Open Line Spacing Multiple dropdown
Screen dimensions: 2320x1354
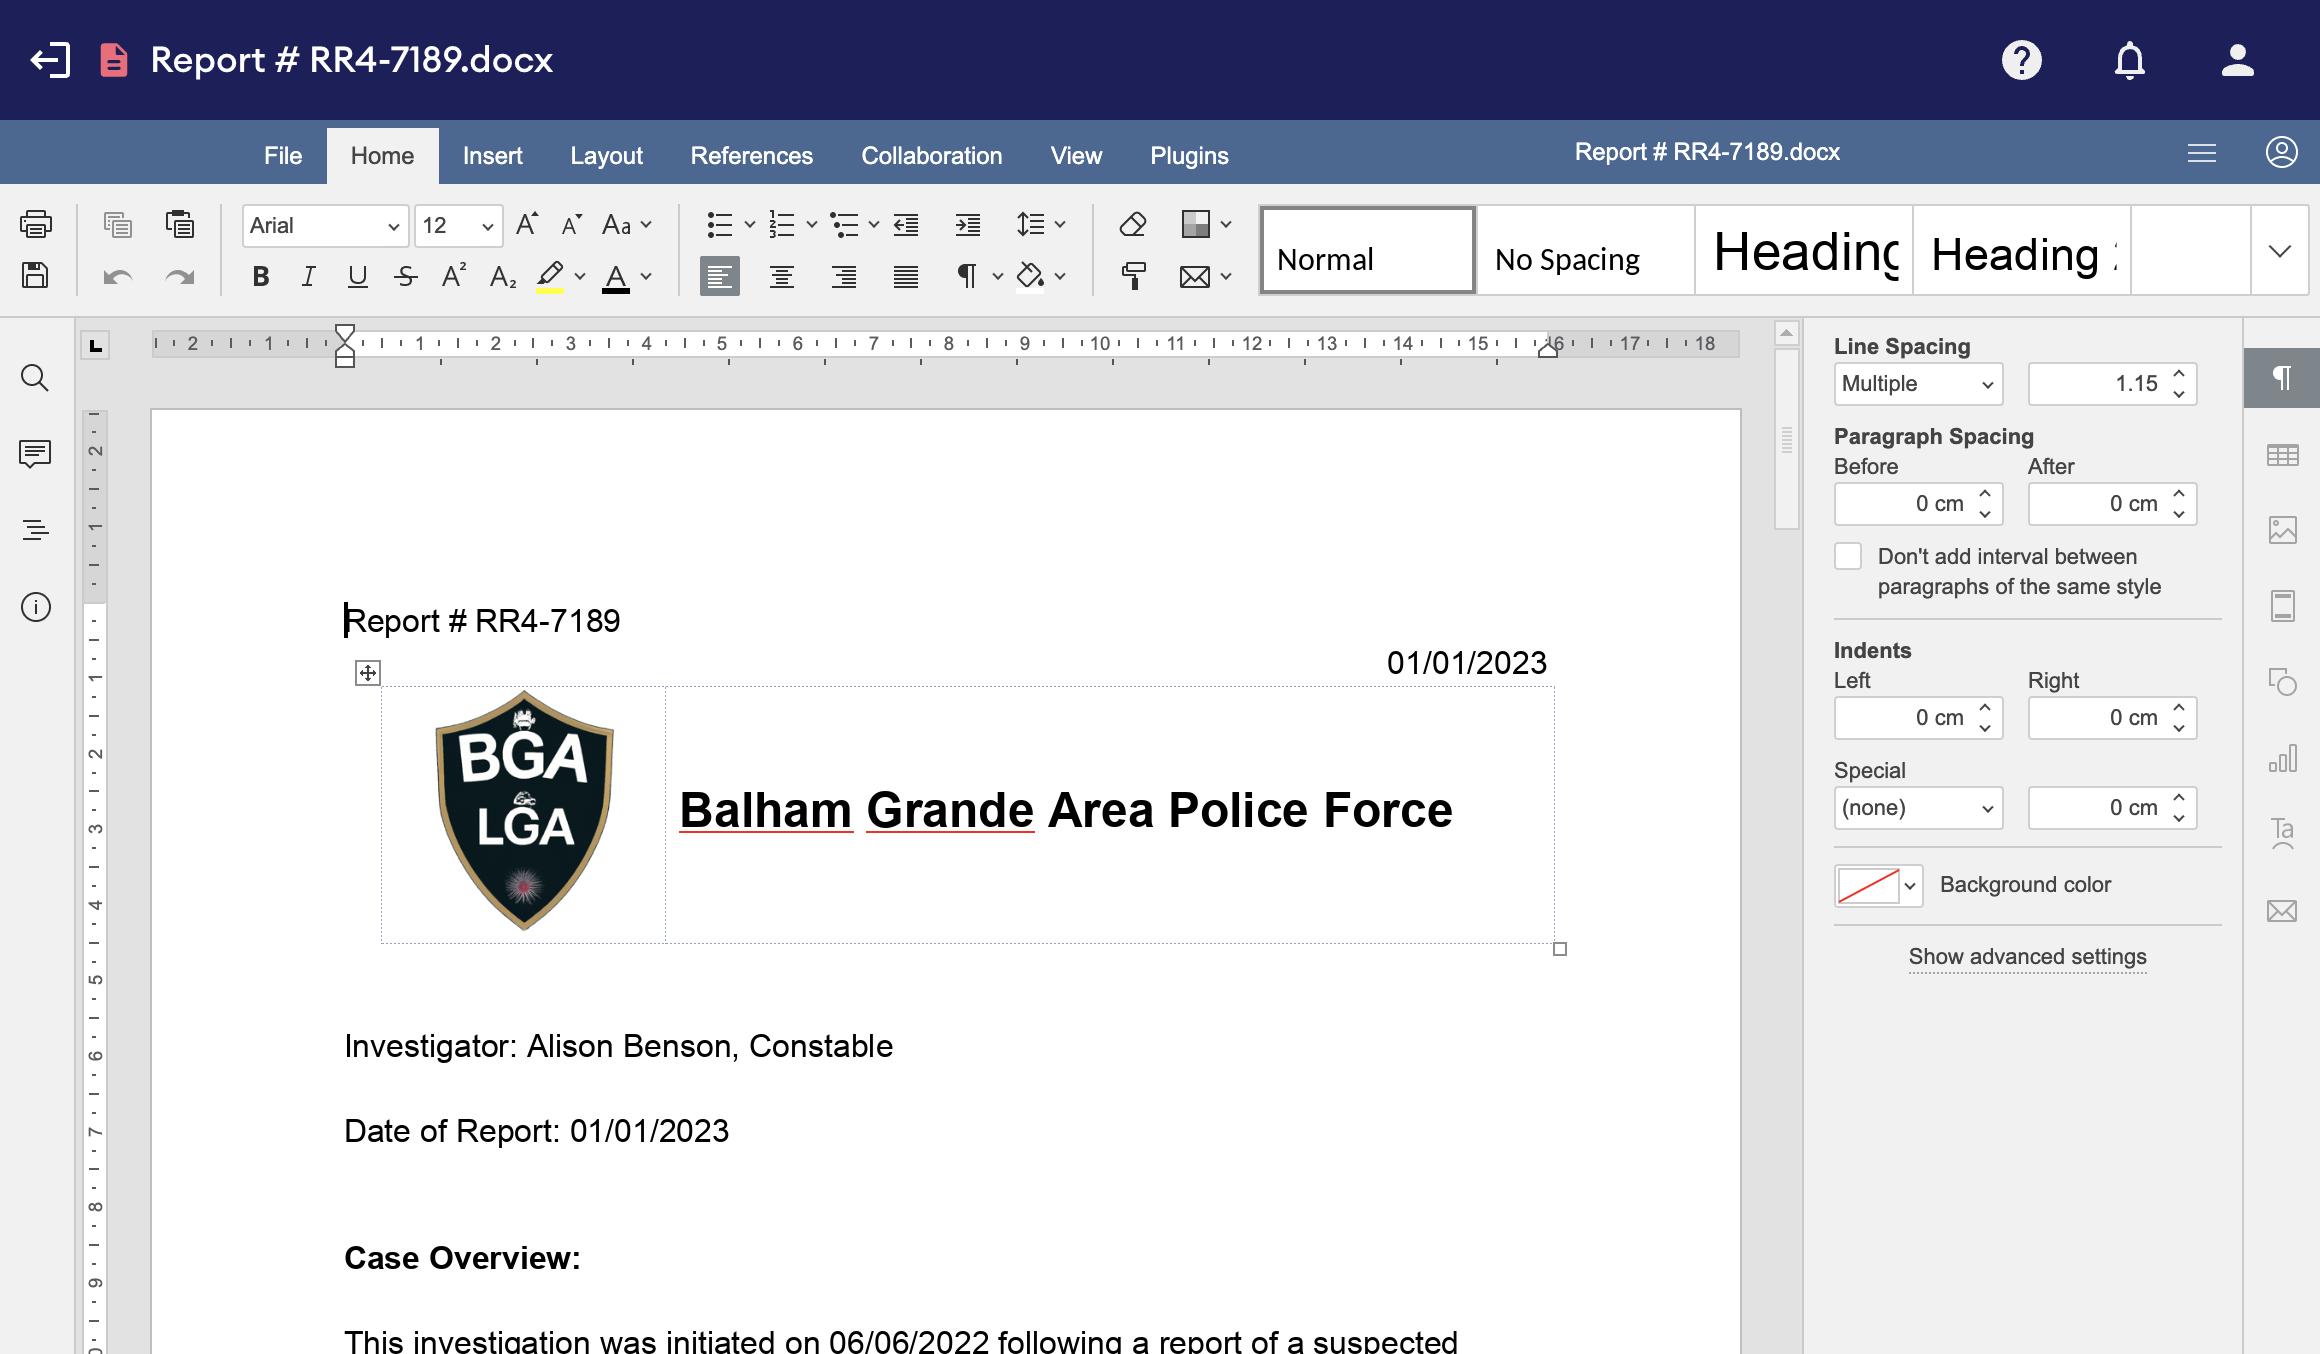coord(1918,384)
